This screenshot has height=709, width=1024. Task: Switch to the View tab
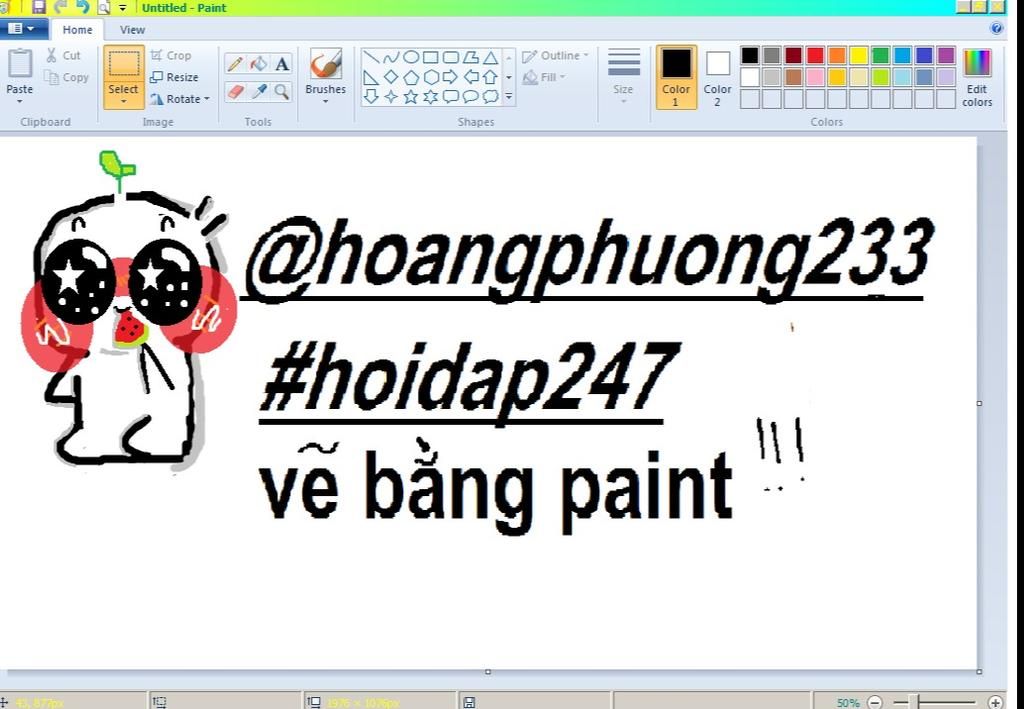pos(132,29)
